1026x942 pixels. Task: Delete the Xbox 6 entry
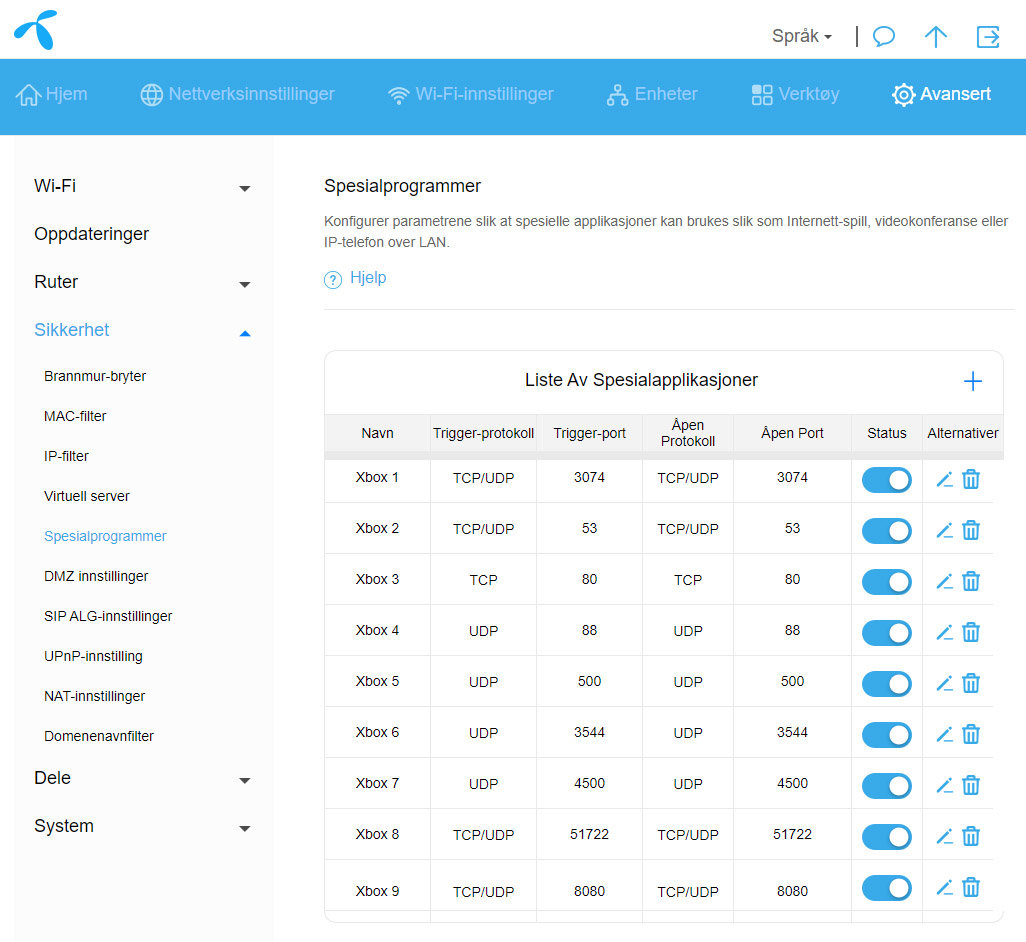pos(971,735)
